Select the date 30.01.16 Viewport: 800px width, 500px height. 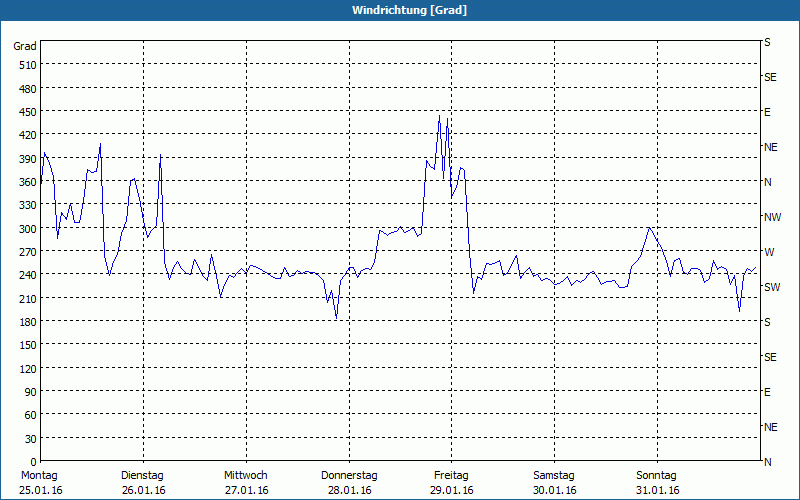(x=555, y=490)
